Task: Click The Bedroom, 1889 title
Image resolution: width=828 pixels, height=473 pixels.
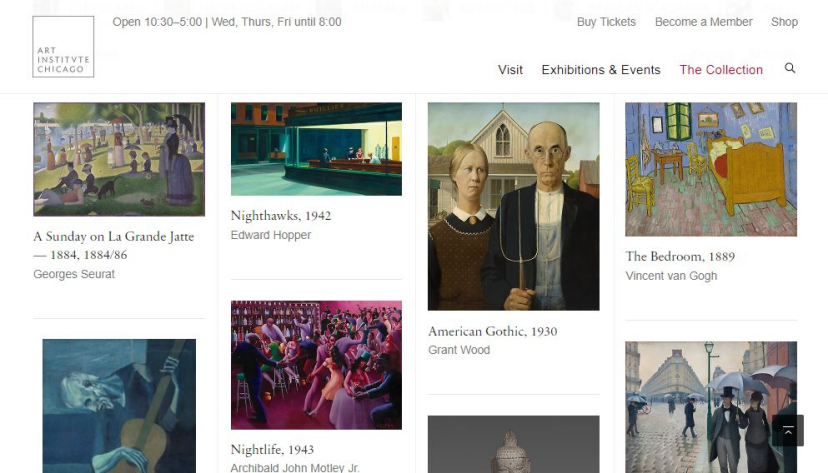Action: pyautogui.click(x=680, y=256)
